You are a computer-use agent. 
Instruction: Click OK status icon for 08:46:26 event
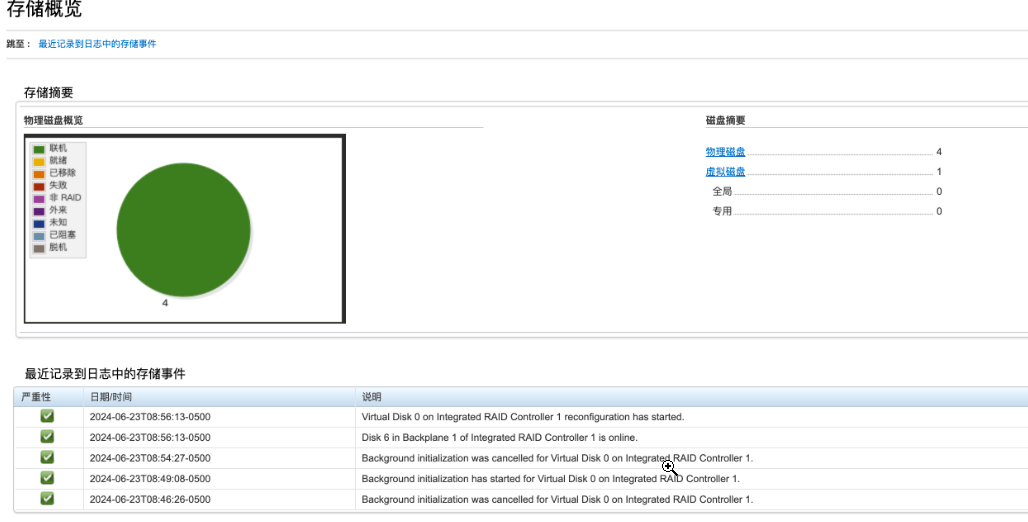47,498
